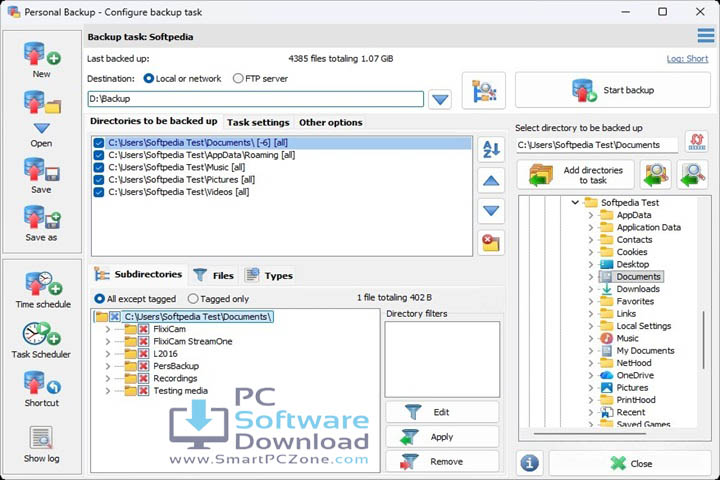This screenshot has width=720, height=480.
Task: Switch to Task settings tab
Action: [x=258, y=123]
